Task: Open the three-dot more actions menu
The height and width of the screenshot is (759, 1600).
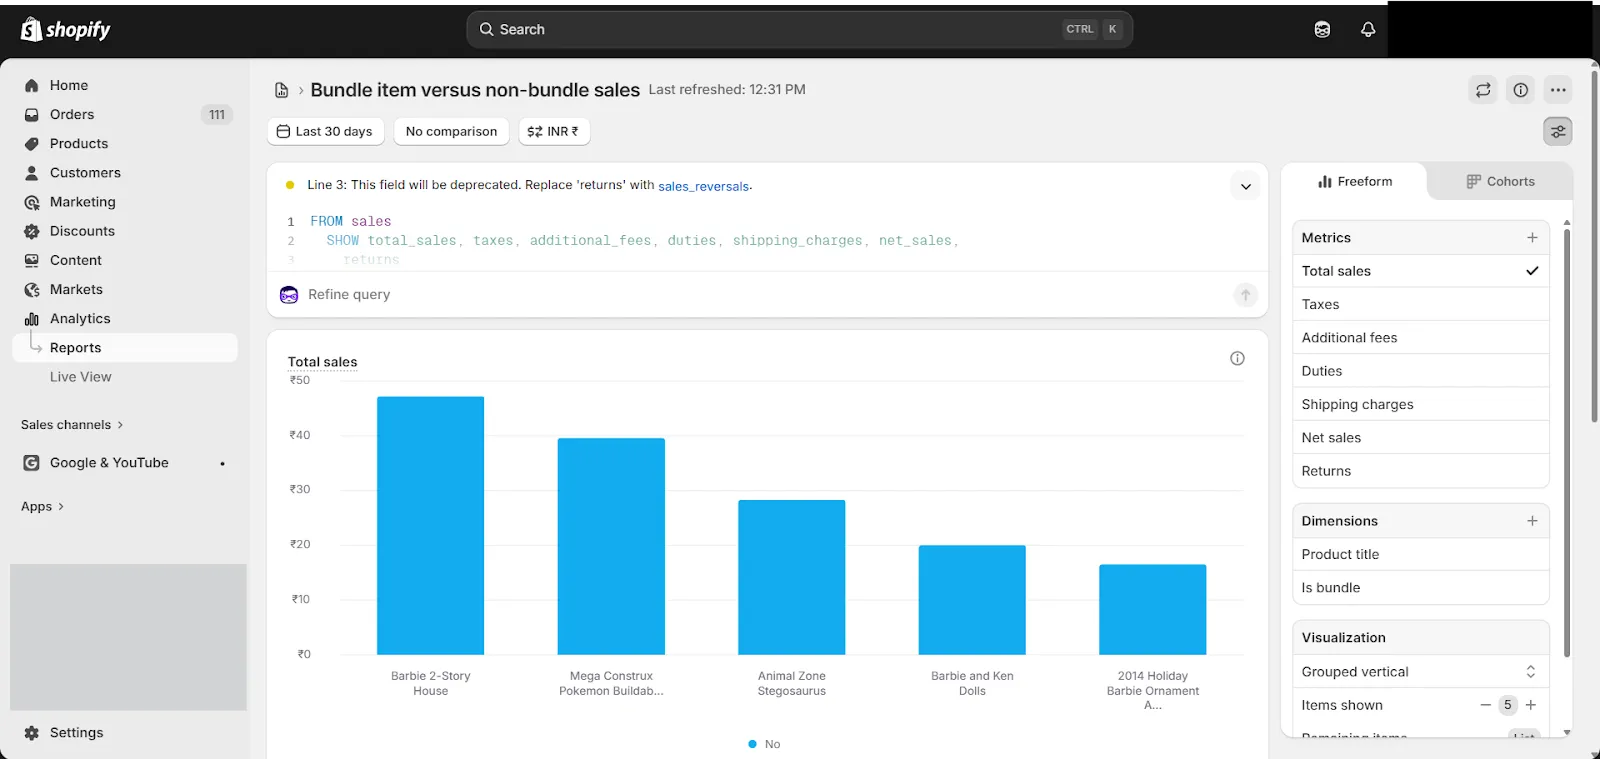Action: click(x=1558, y=90)
